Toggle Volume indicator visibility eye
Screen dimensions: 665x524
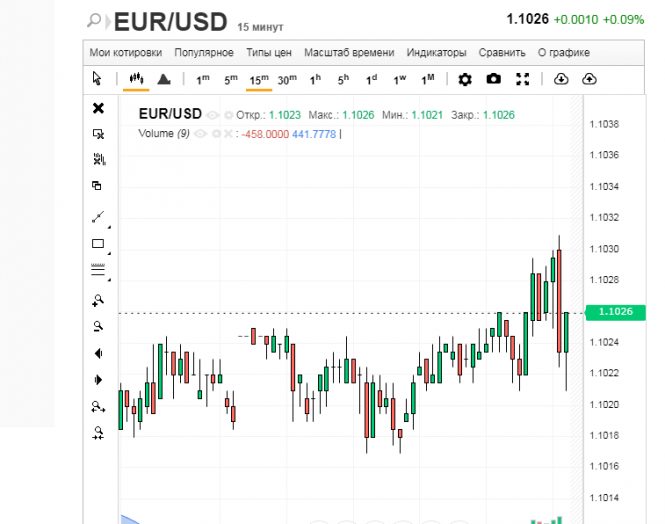pyautogui.click(x=200, y=134)
